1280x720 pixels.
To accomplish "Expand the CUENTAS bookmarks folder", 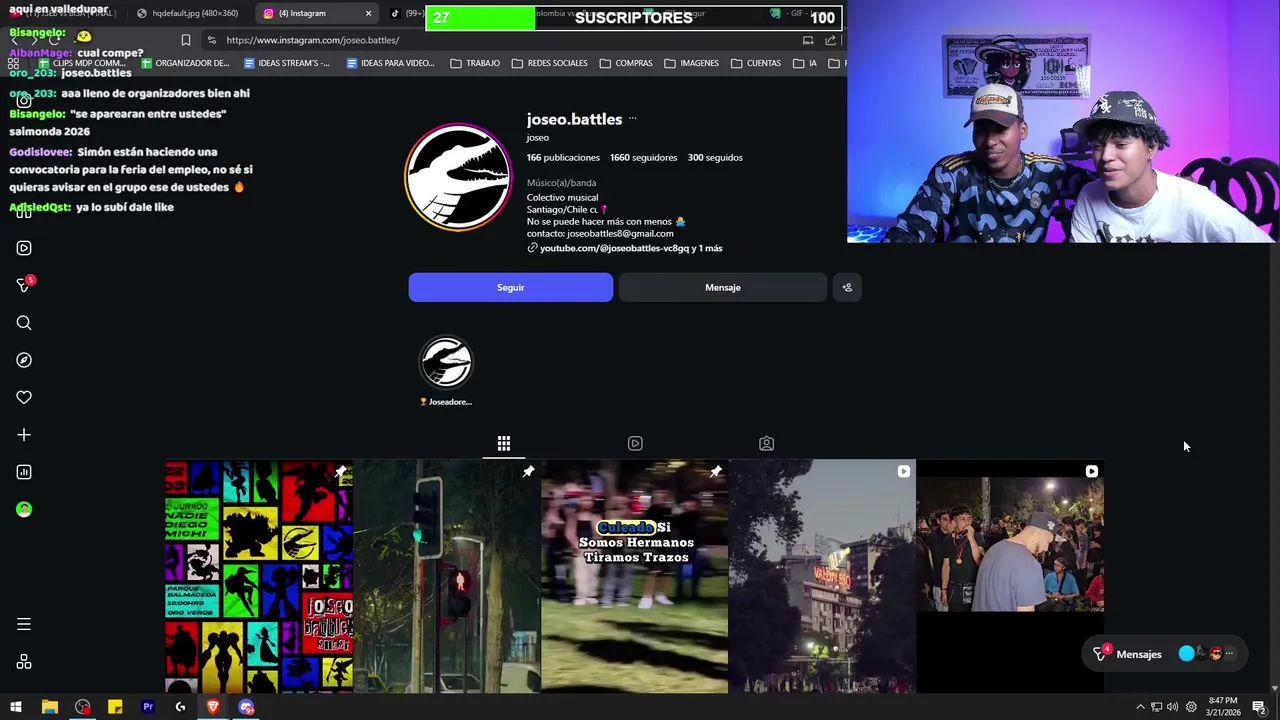I will 756,63.
